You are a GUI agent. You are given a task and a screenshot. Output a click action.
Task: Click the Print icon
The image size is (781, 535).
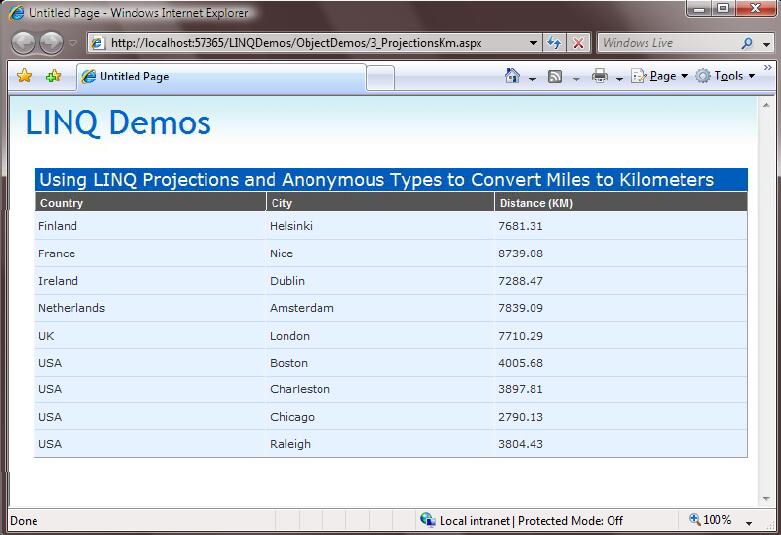tap(600, 76)
